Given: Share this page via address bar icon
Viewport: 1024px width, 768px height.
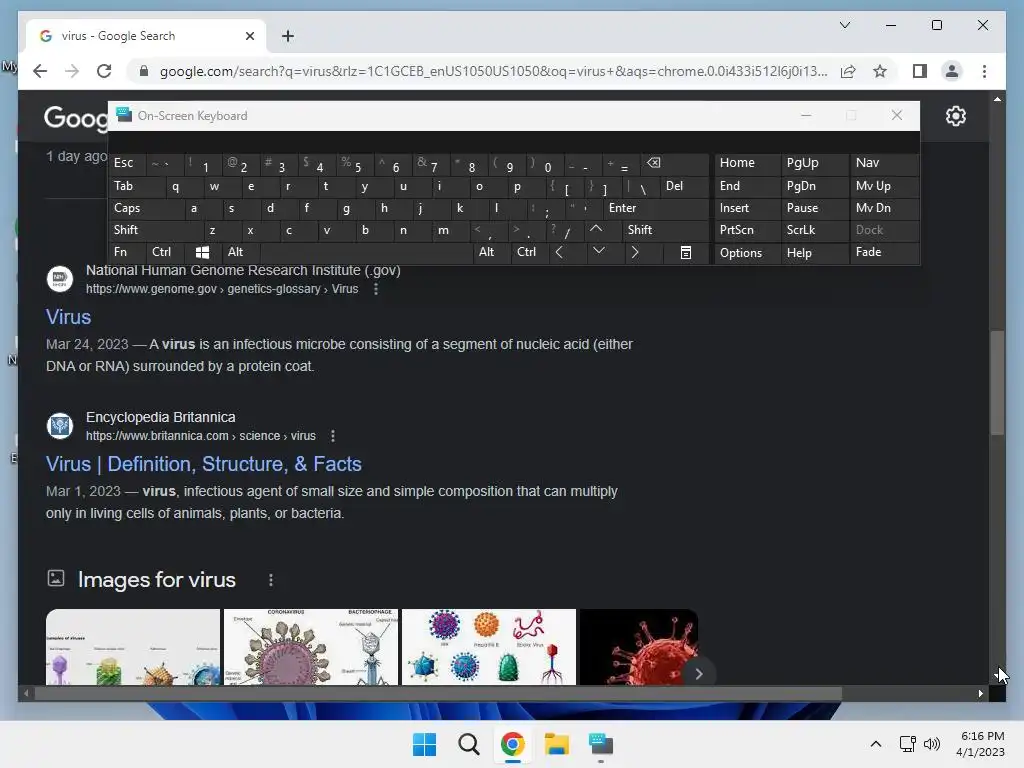Looking at the screenshot, I should tap(848, 71).
